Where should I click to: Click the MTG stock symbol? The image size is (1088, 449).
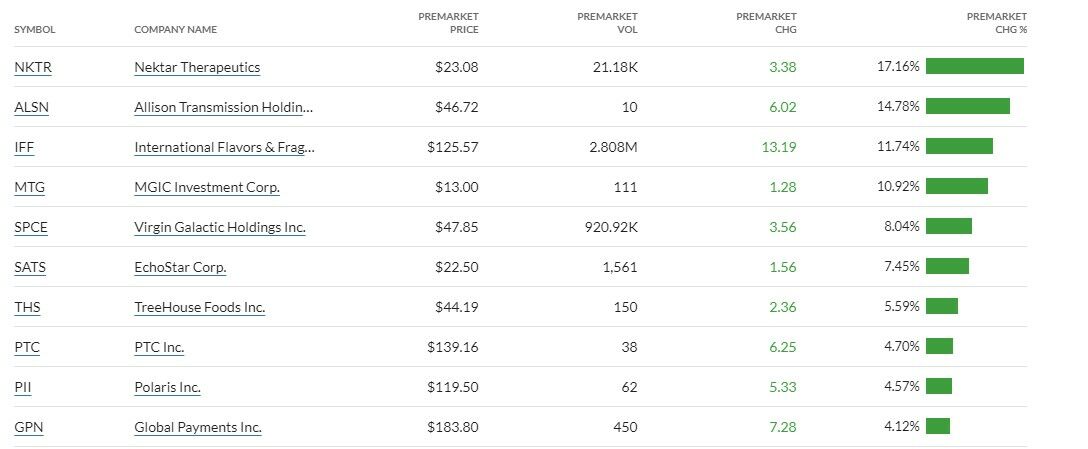(30, 187)
